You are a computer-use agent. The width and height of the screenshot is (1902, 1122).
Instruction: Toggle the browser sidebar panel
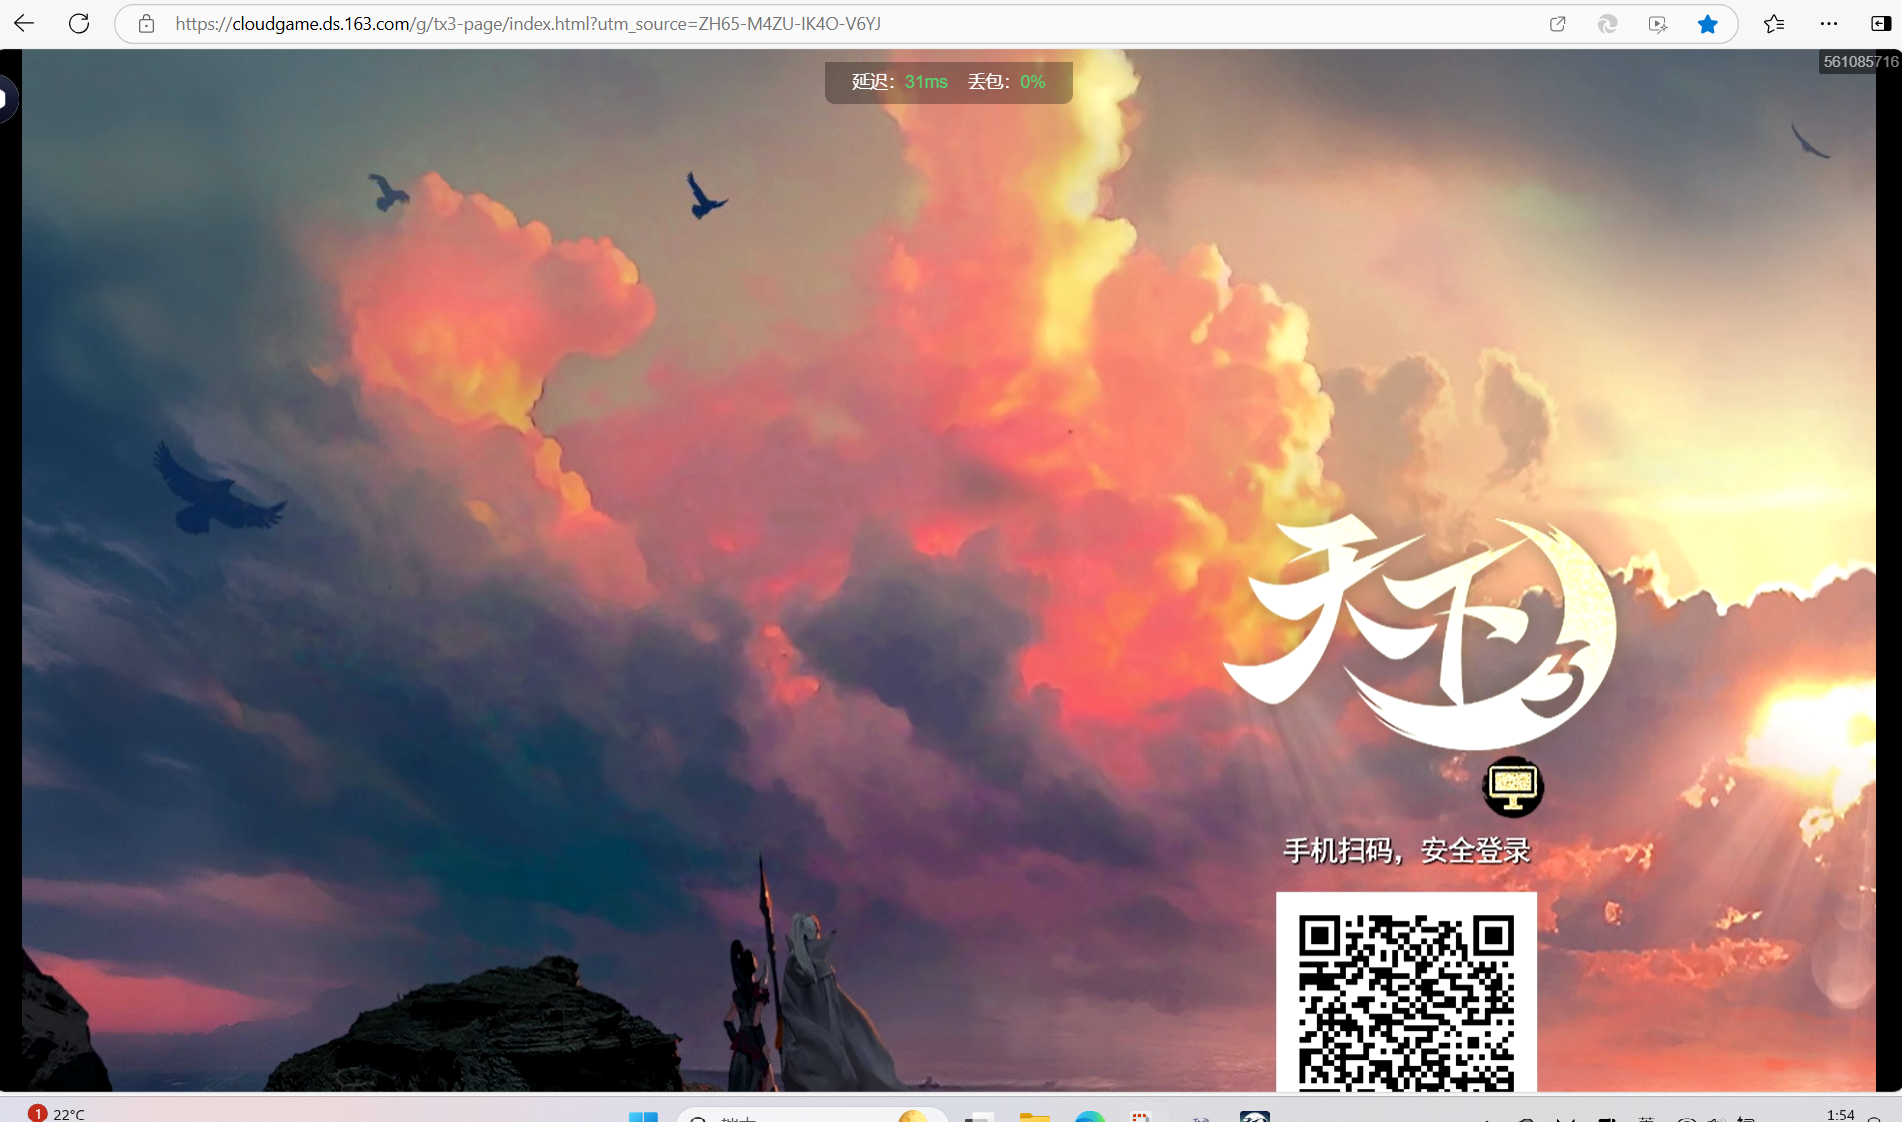click(1880, 24)
